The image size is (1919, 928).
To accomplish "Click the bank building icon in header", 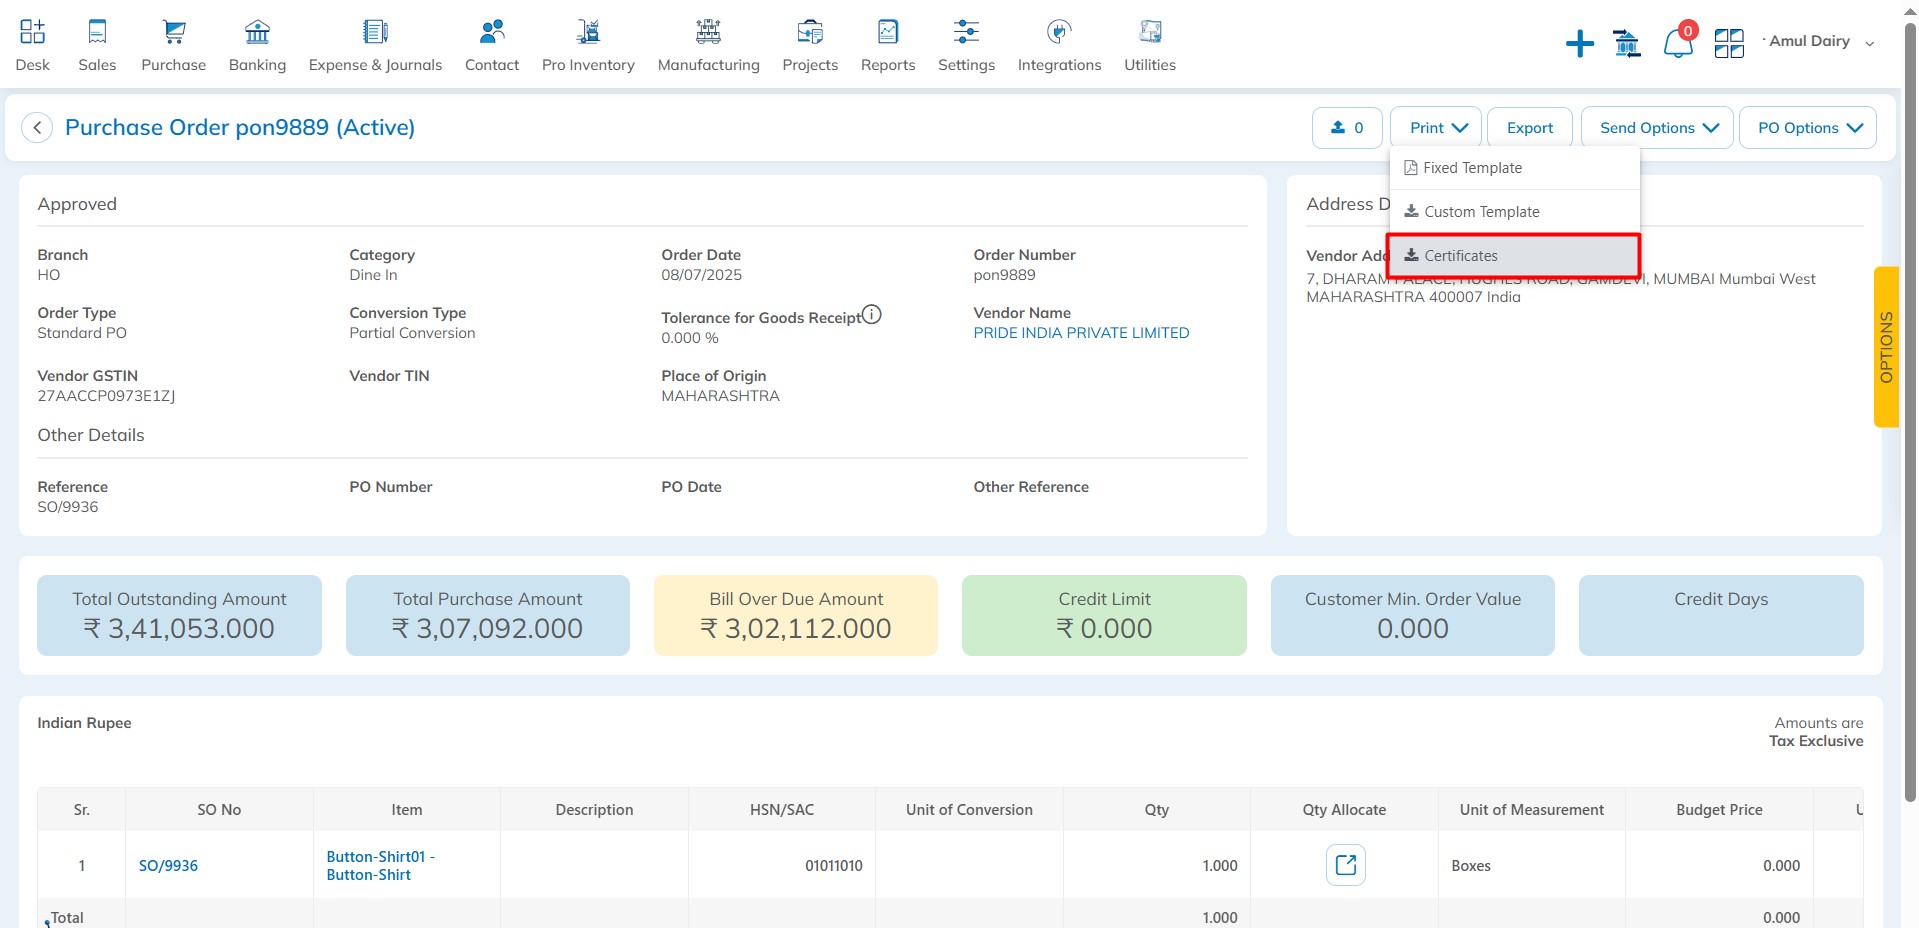I will click(x=1627, y=43).
